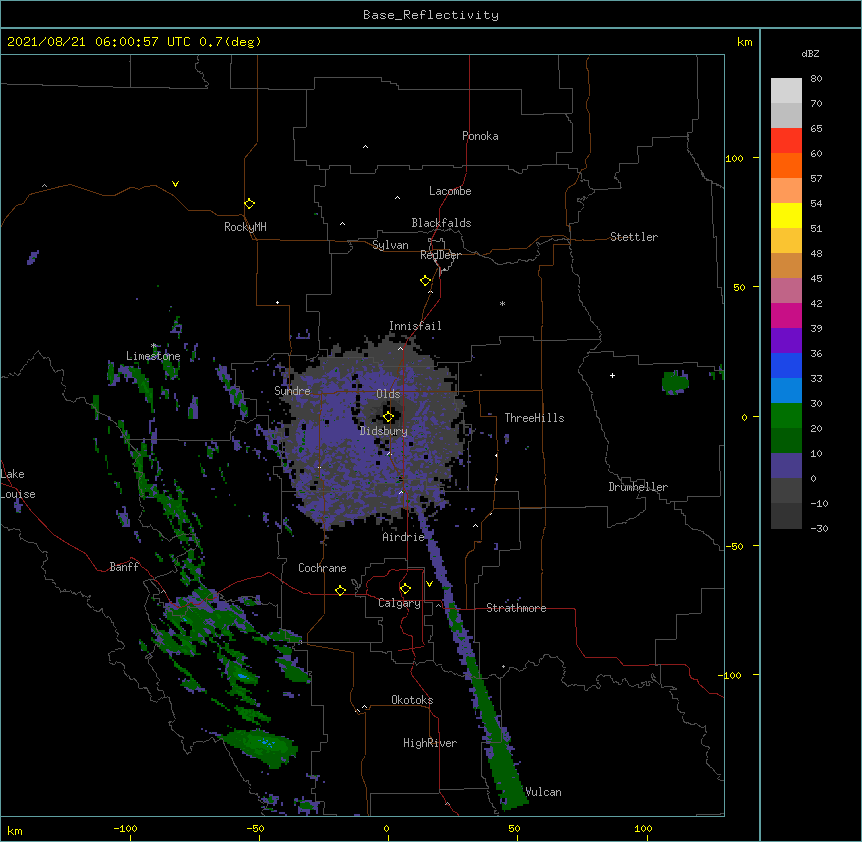This screenshot has height=842, width=862.
Task: Click the Strathmore town label
Action: point(516,608)
